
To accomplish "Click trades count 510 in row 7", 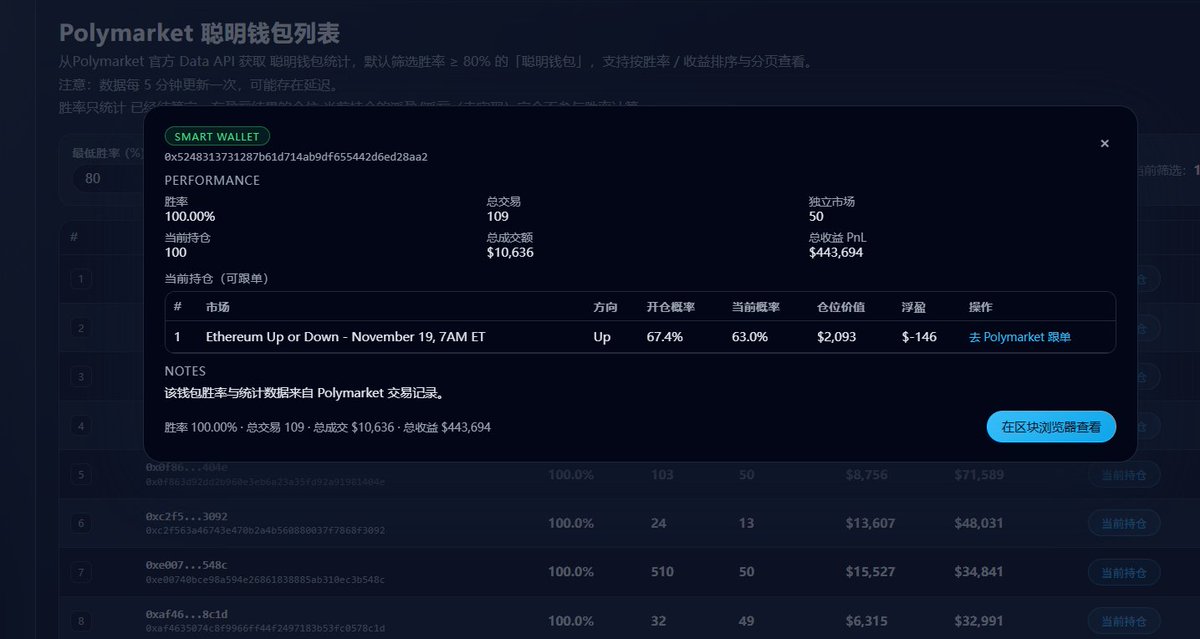I will [662, 572].
